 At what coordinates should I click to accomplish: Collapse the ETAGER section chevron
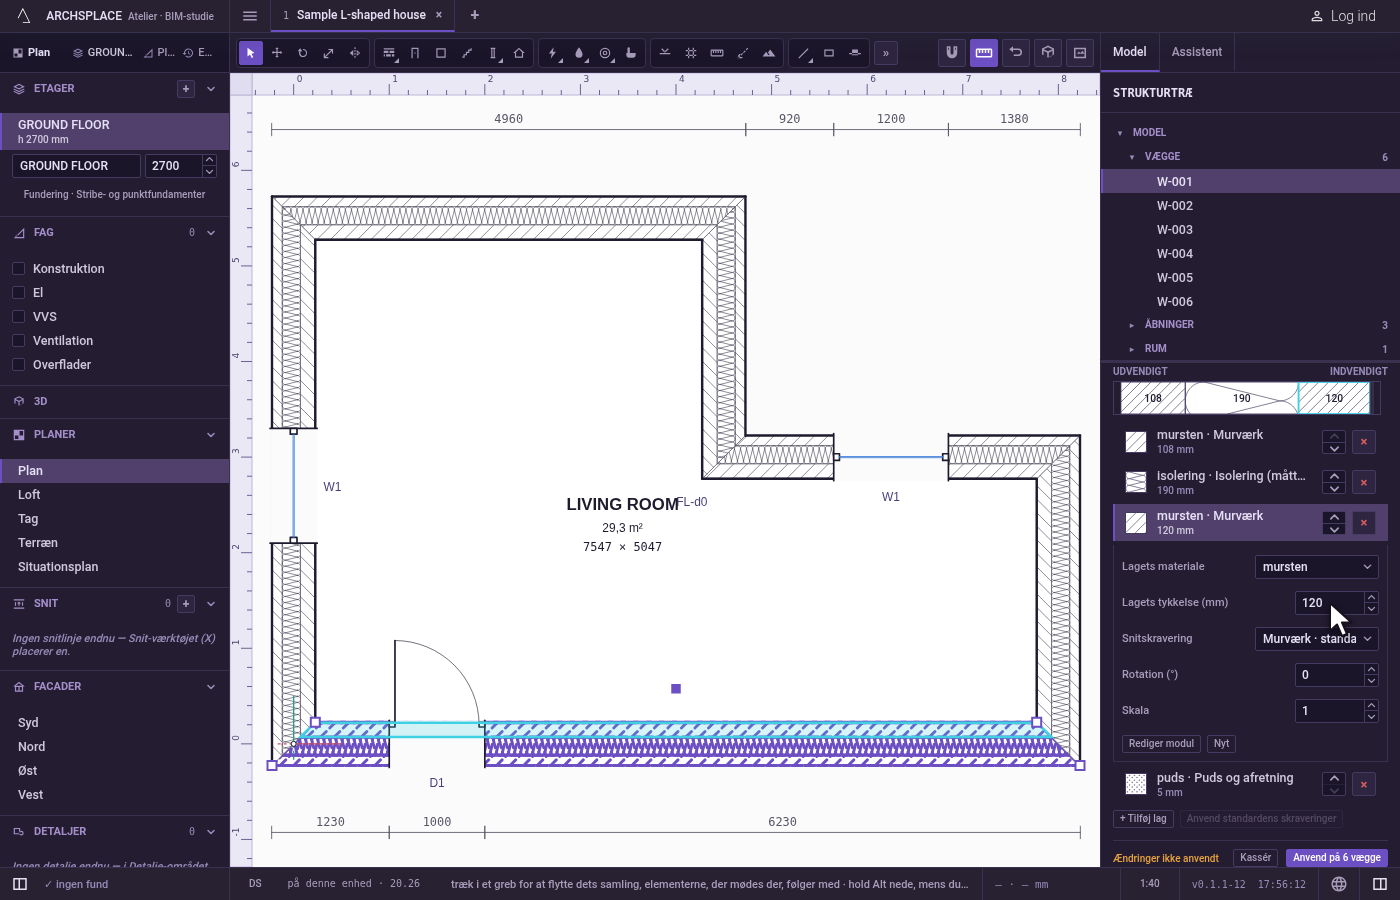coord(211,89)
